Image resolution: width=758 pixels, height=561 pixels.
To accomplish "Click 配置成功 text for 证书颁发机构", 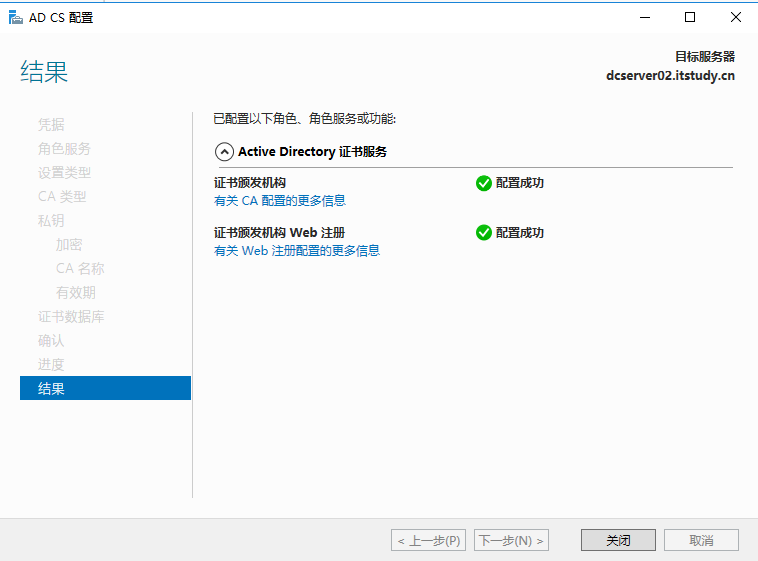I will coord(520,183).
